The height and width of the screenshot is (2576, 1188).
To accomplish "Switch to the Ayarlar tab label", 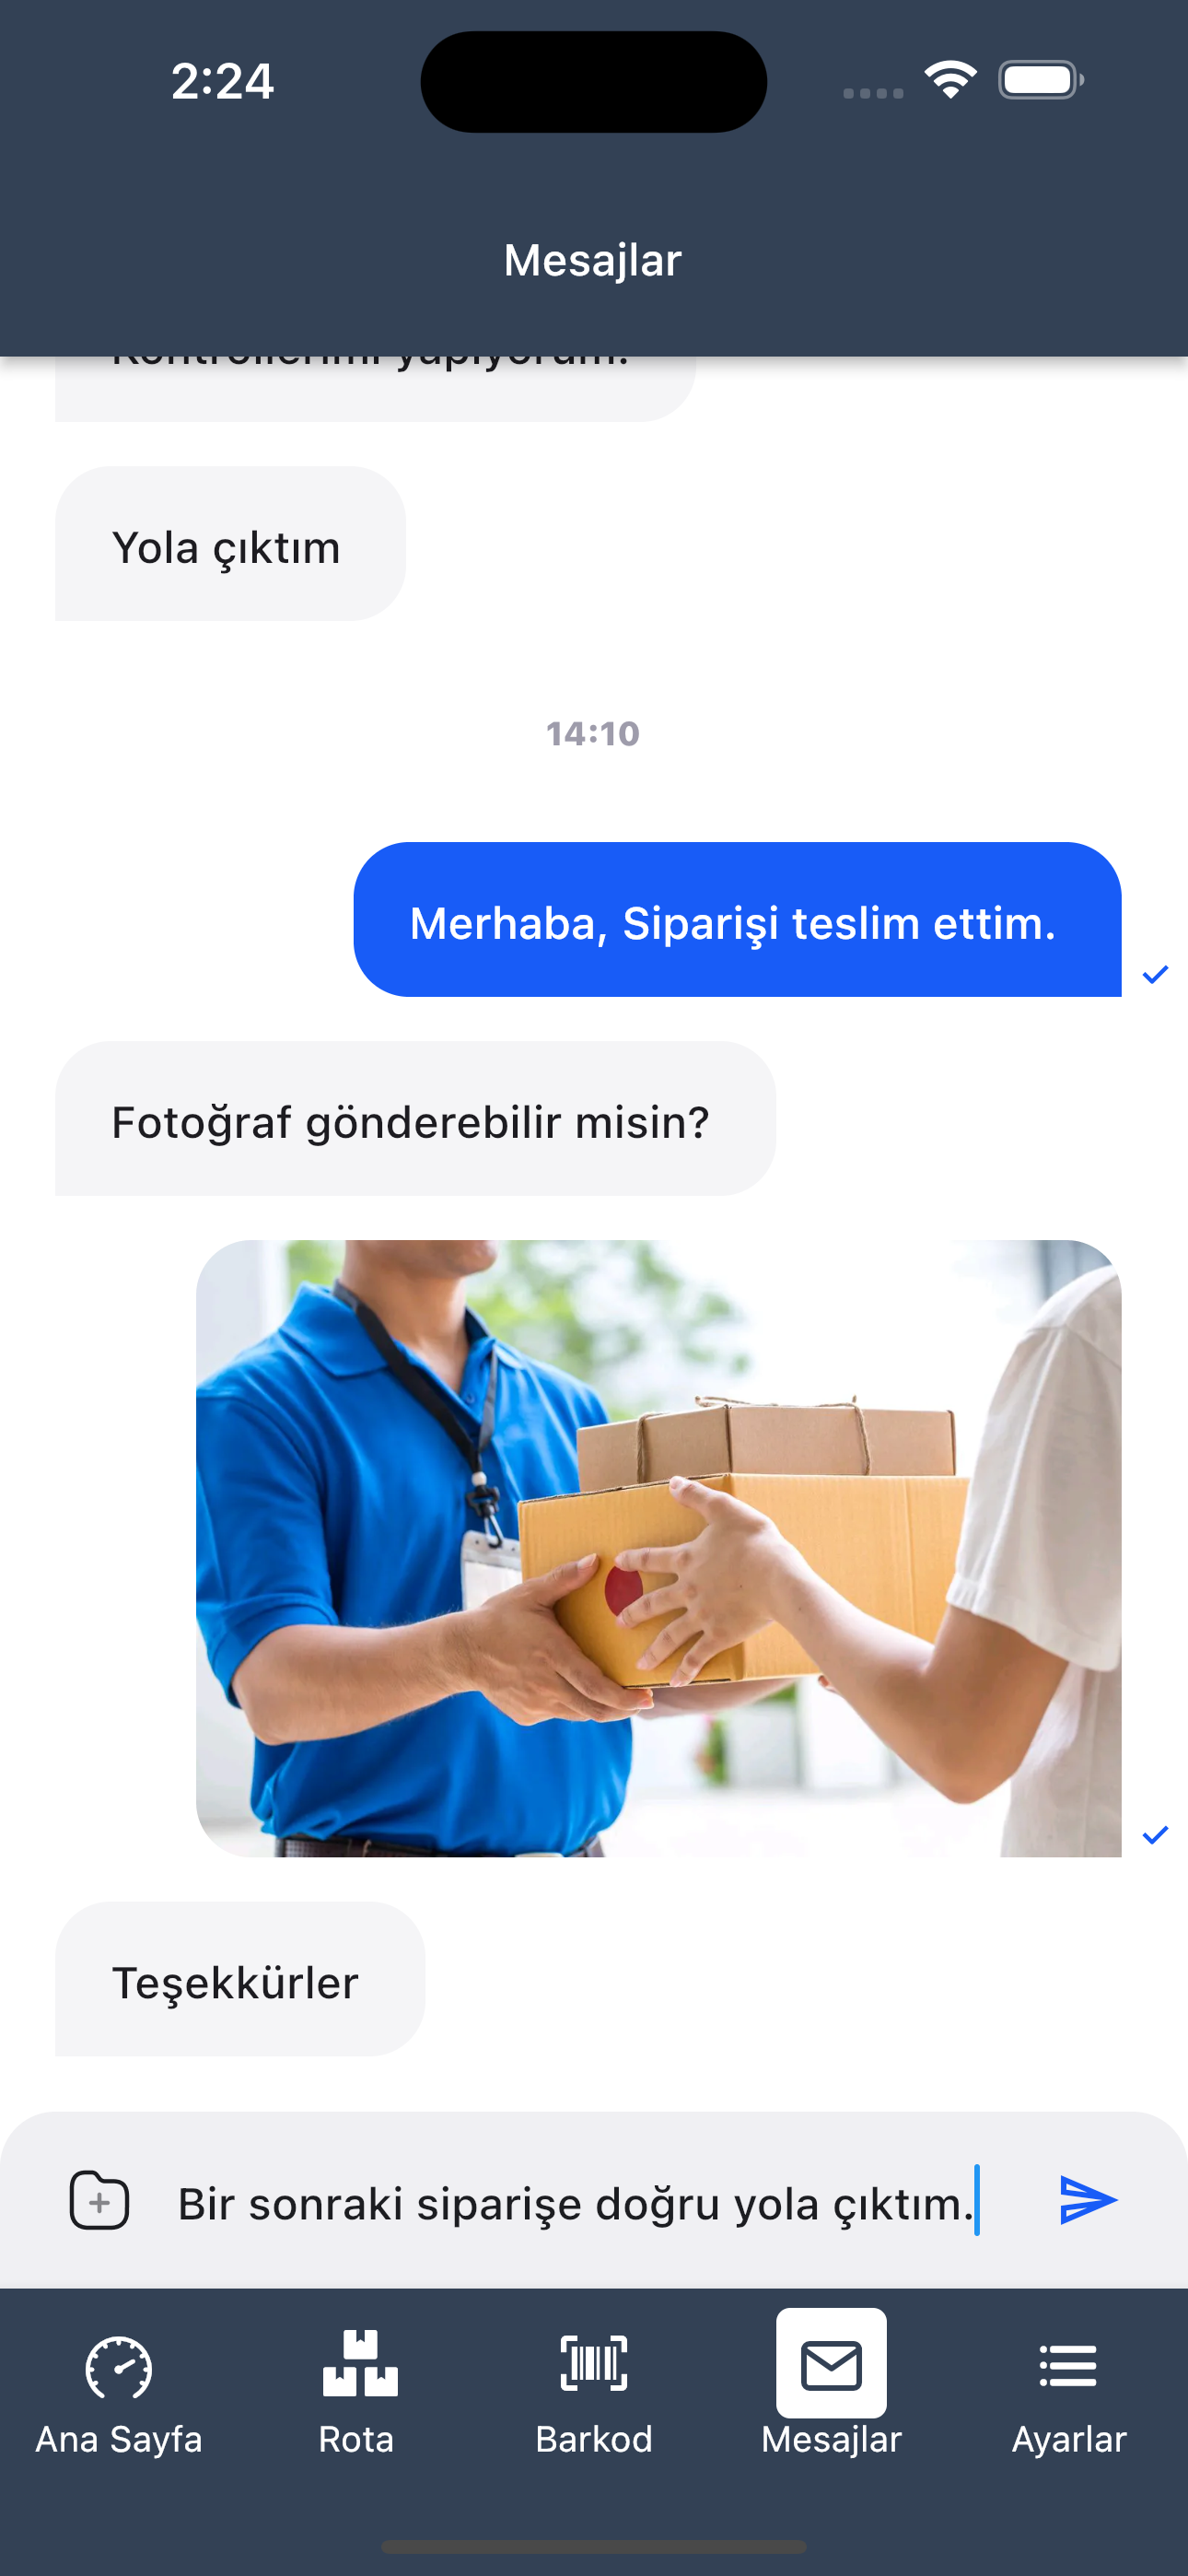I will tap(1069, 2439).
